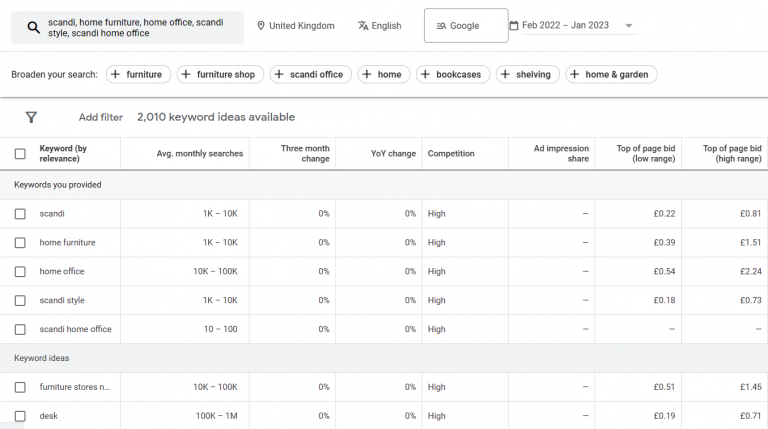The width and height of the screenshot is (768, 429).
Task: Click the United Kingdom location pin icon
Action: [262, 26]
